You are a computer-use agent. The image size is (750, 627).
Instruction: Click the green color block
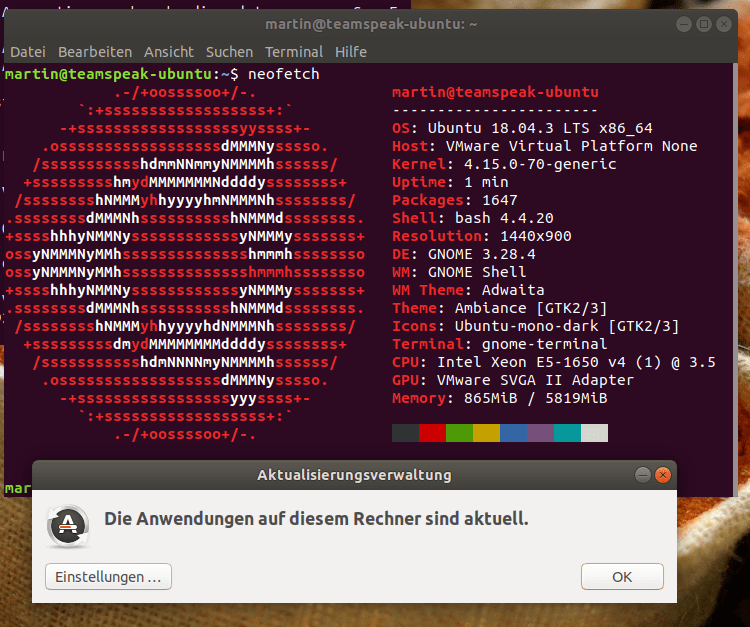point(459,433)
